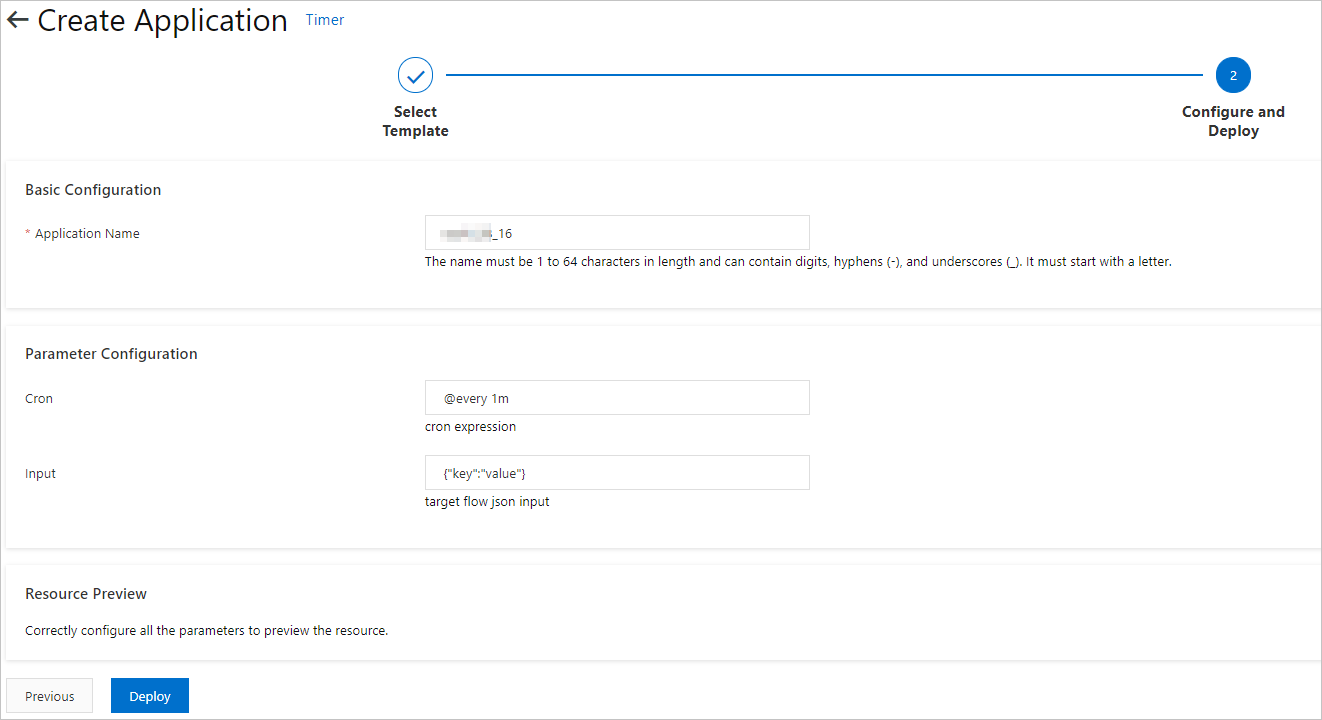The height and width of the screenshot is (720, 1322).
Task: Click the Previous button
Action: click(x=49, y=695)
